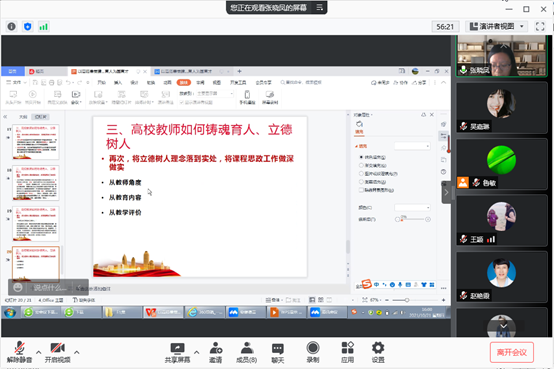Select the 渐变填充 gradient fill radio
The image size is (554, 369).
pos(361,165)
